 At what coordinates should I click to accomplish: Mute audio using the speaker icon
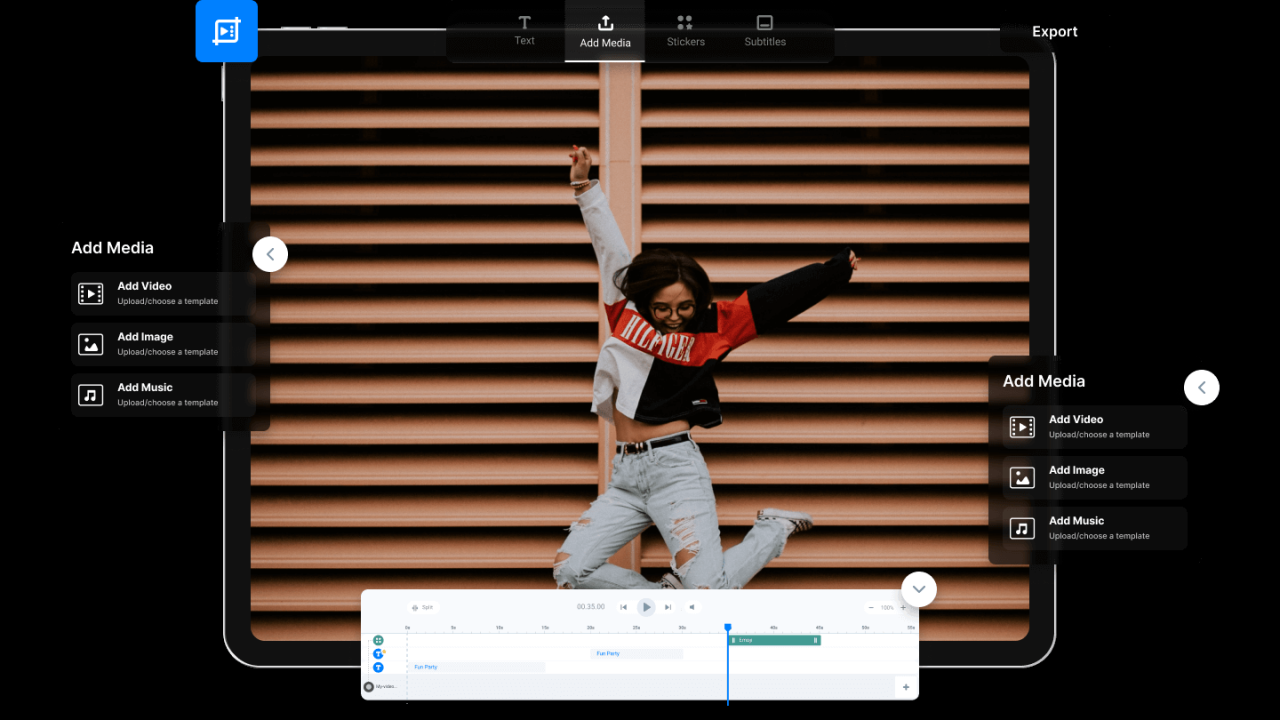(x=691, y=607)
